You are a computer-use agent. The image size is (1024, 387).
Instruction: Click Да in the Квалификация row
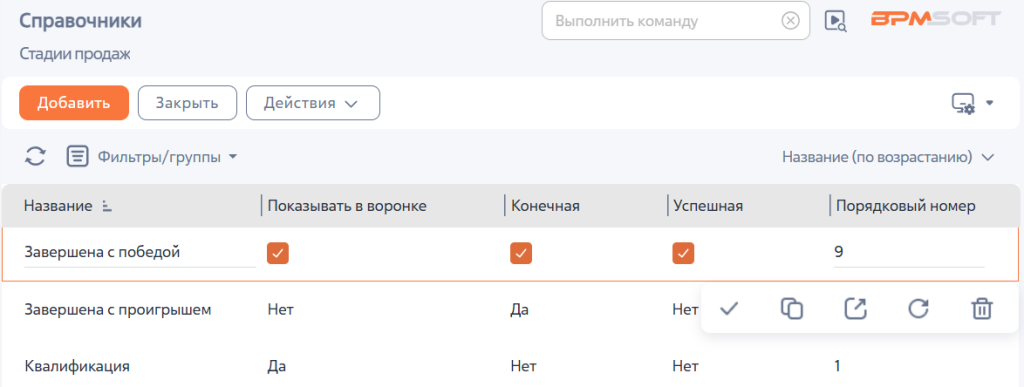tap(277, 366)
